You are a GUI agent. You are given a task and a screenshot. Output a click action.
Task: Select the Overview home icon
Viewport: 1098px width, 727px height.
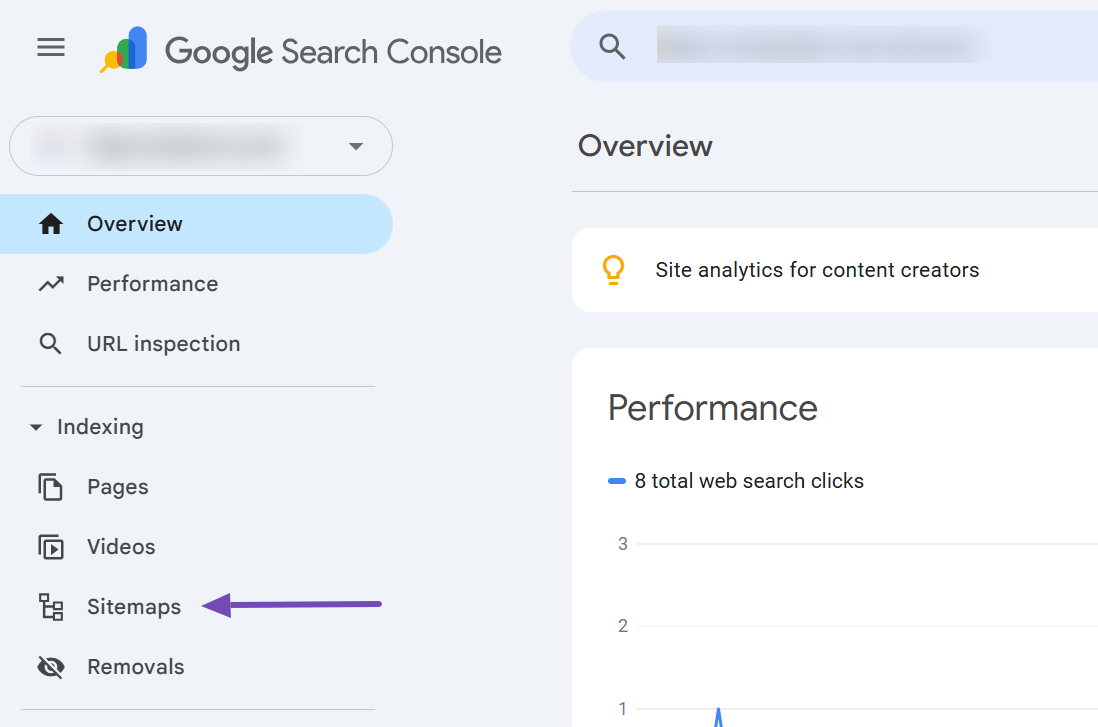coord(50,224)
